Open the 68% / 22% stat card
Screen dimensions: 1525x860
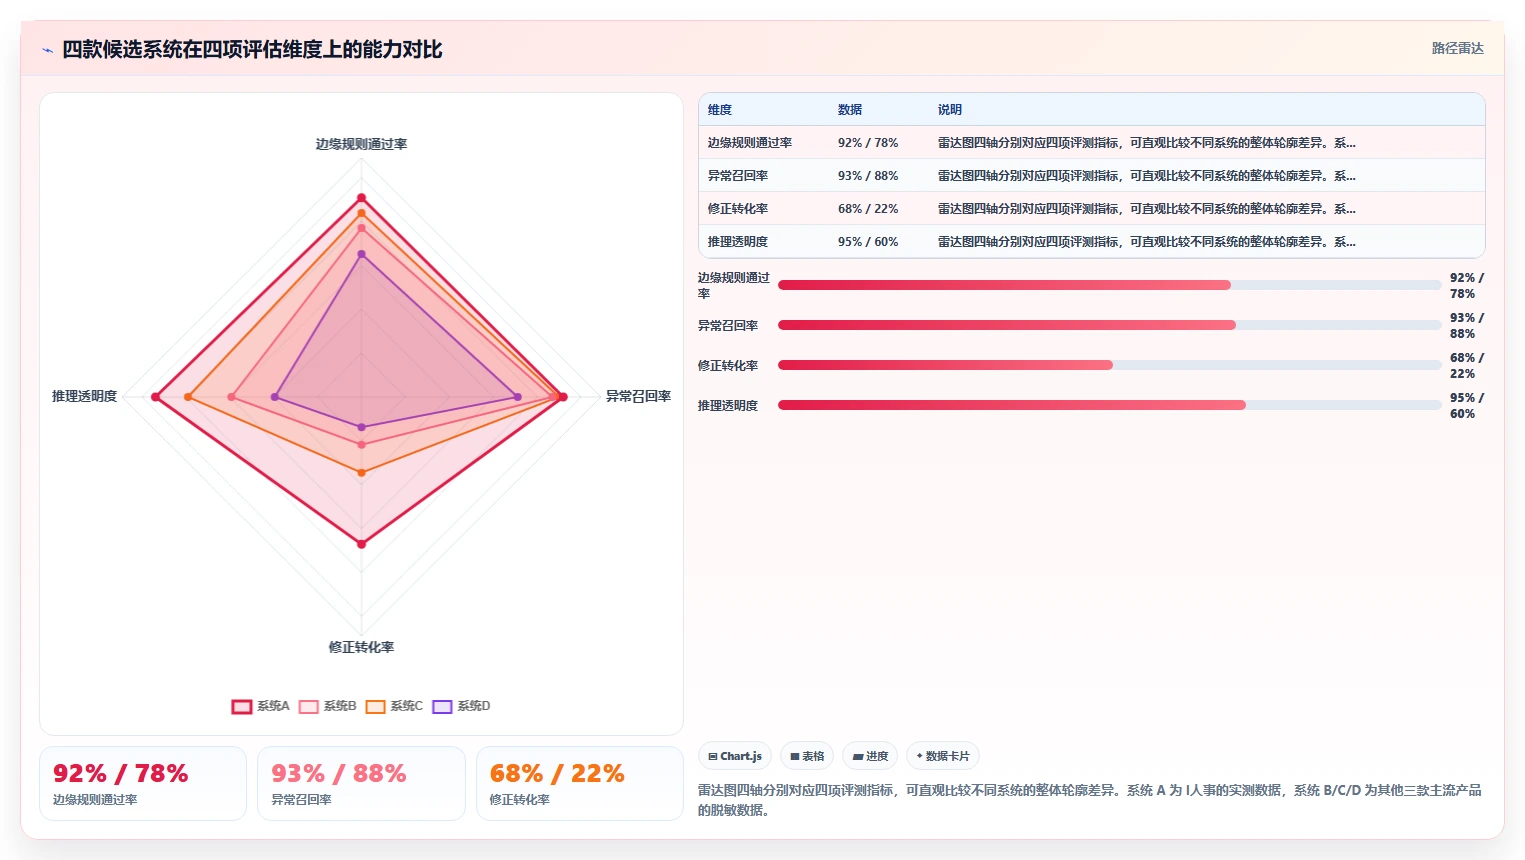coord(580,784)
